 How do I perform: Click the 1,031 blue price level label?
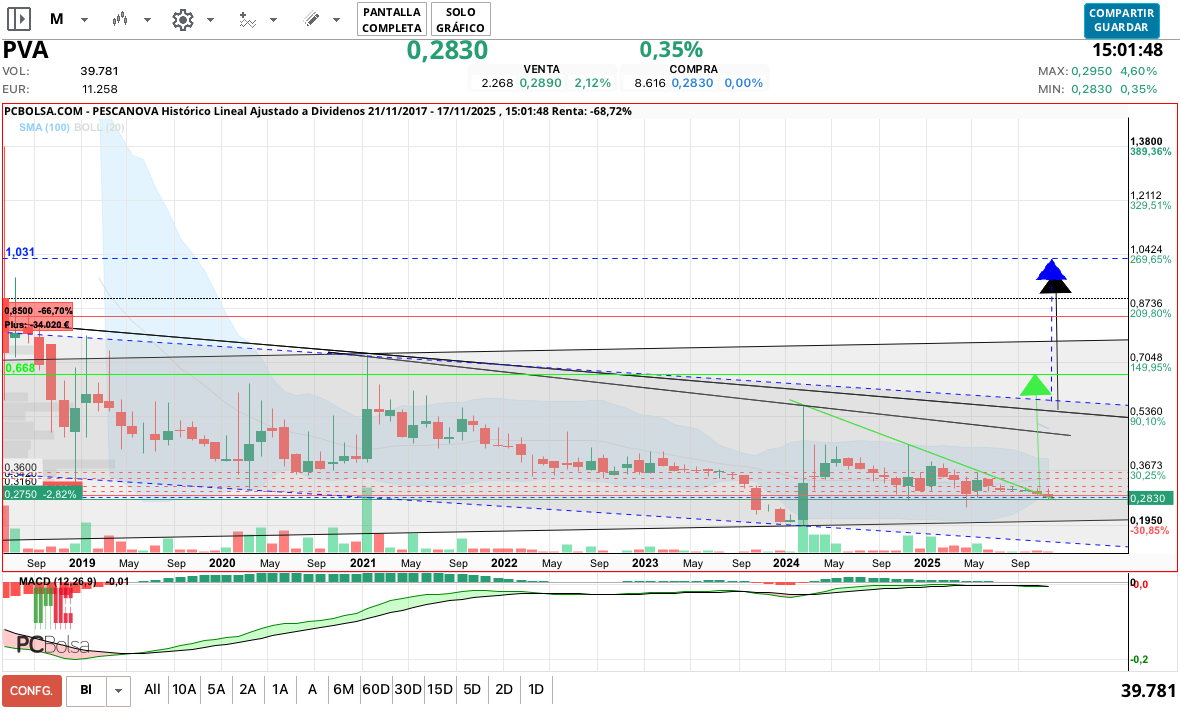(x=20, y=253)
